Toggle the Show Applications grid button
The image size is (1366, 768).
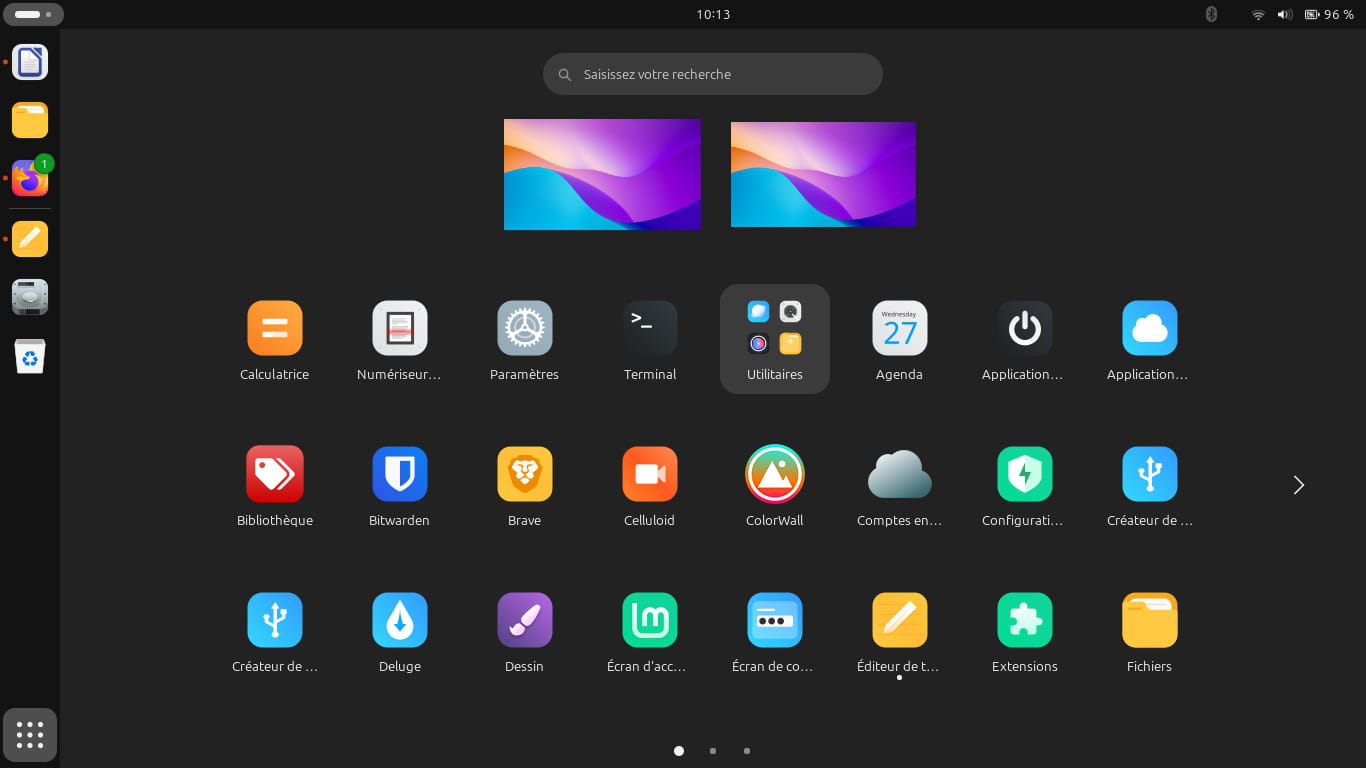coord(30,735)
